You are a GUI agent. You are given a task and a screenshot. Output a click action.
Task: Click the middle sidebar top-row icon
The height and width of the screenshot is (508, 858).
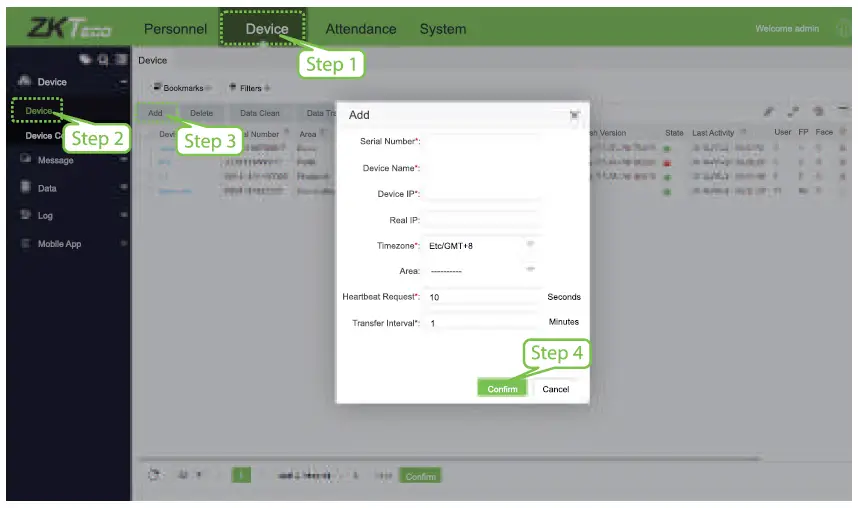pyautogui.click(x=103, y=59)
